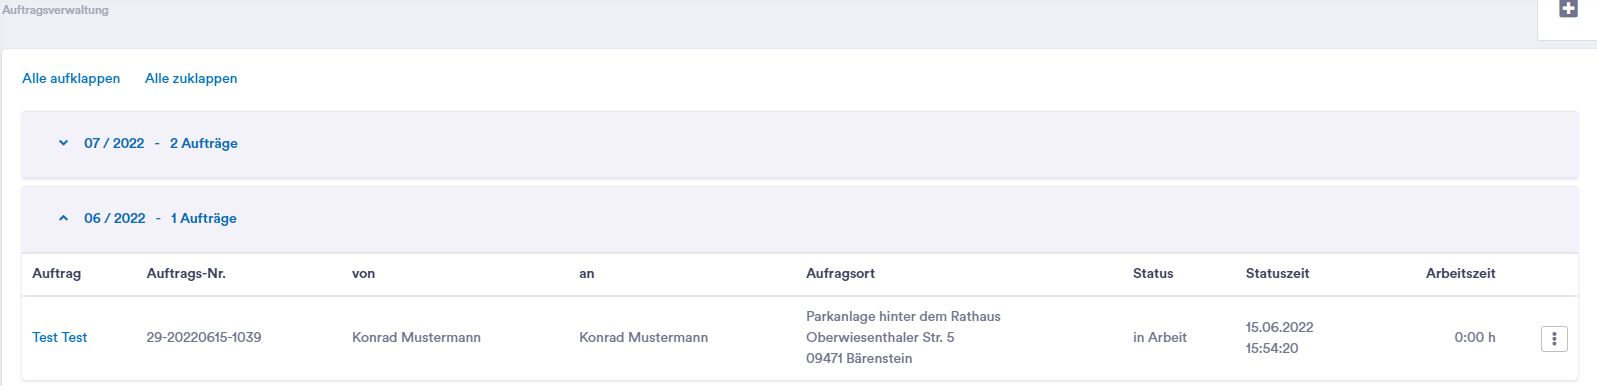This screenshot has width=1597, height=386.
Task: Expand the 07 / 2022 chevron
Action: [x=63, y=143]
